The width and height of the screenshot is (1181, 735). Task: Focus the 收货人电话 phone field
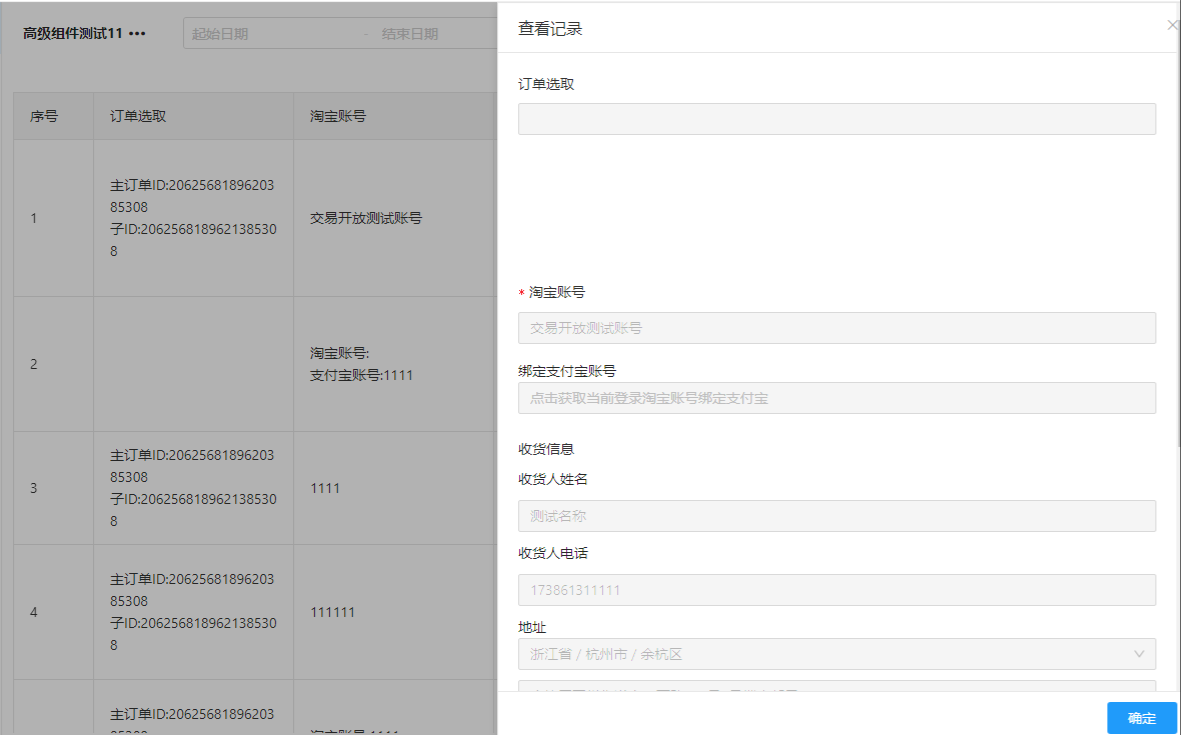pos(836,590)
